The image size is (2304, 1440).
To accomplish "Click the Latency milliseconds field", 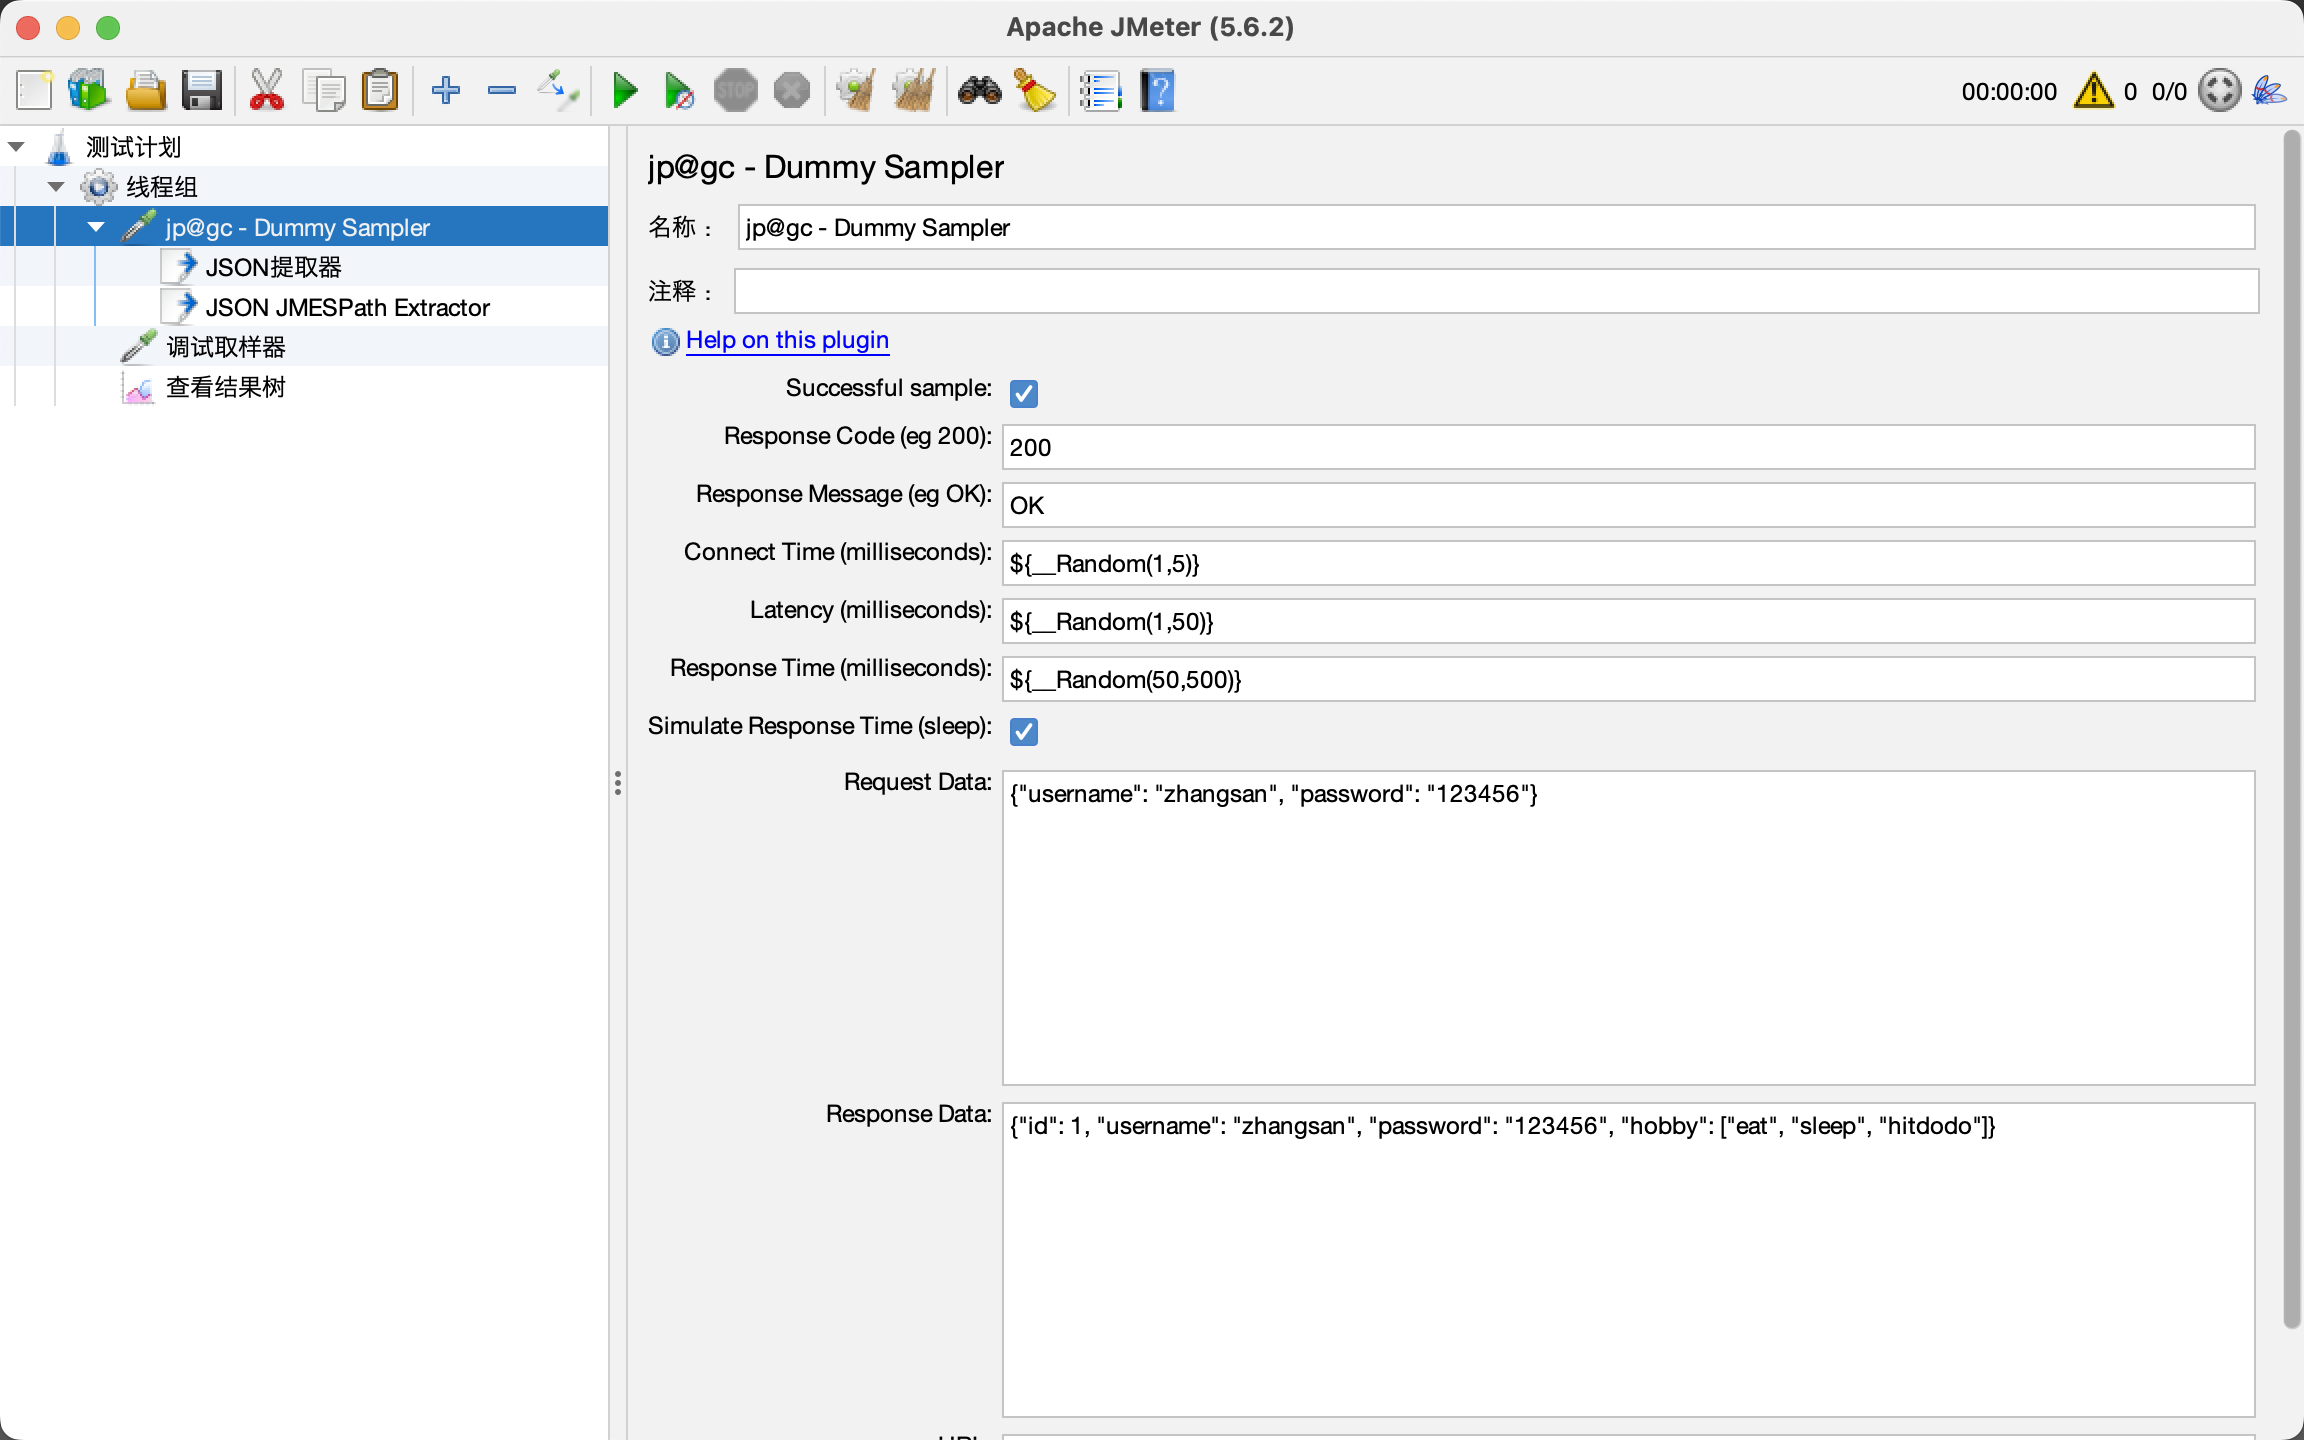I will 1628,621.
